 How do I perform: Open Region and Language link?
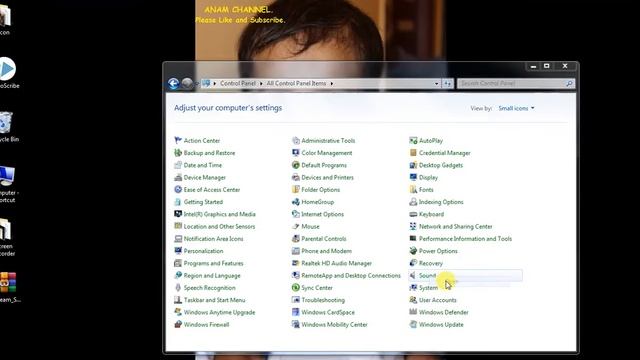tap(212, 276)
